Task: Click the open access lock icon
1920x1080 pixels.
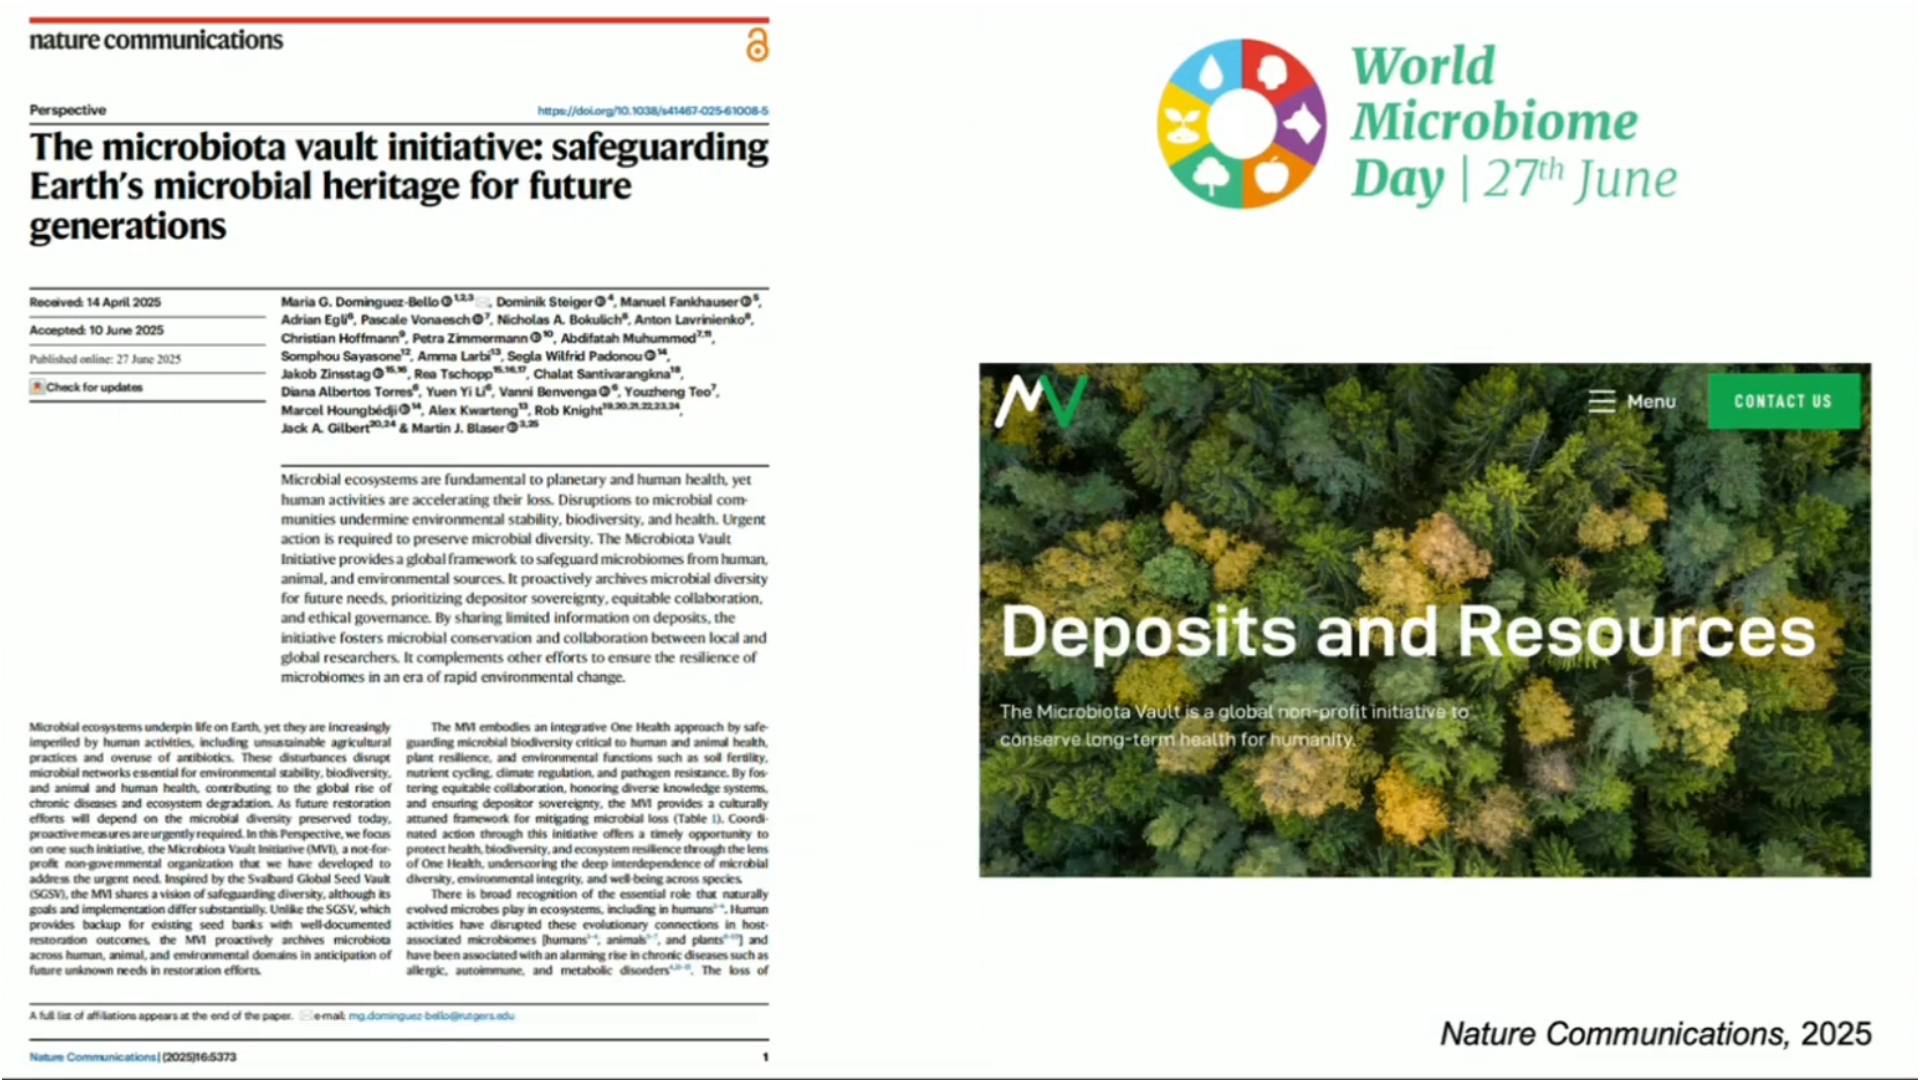Action: point(757,45)
